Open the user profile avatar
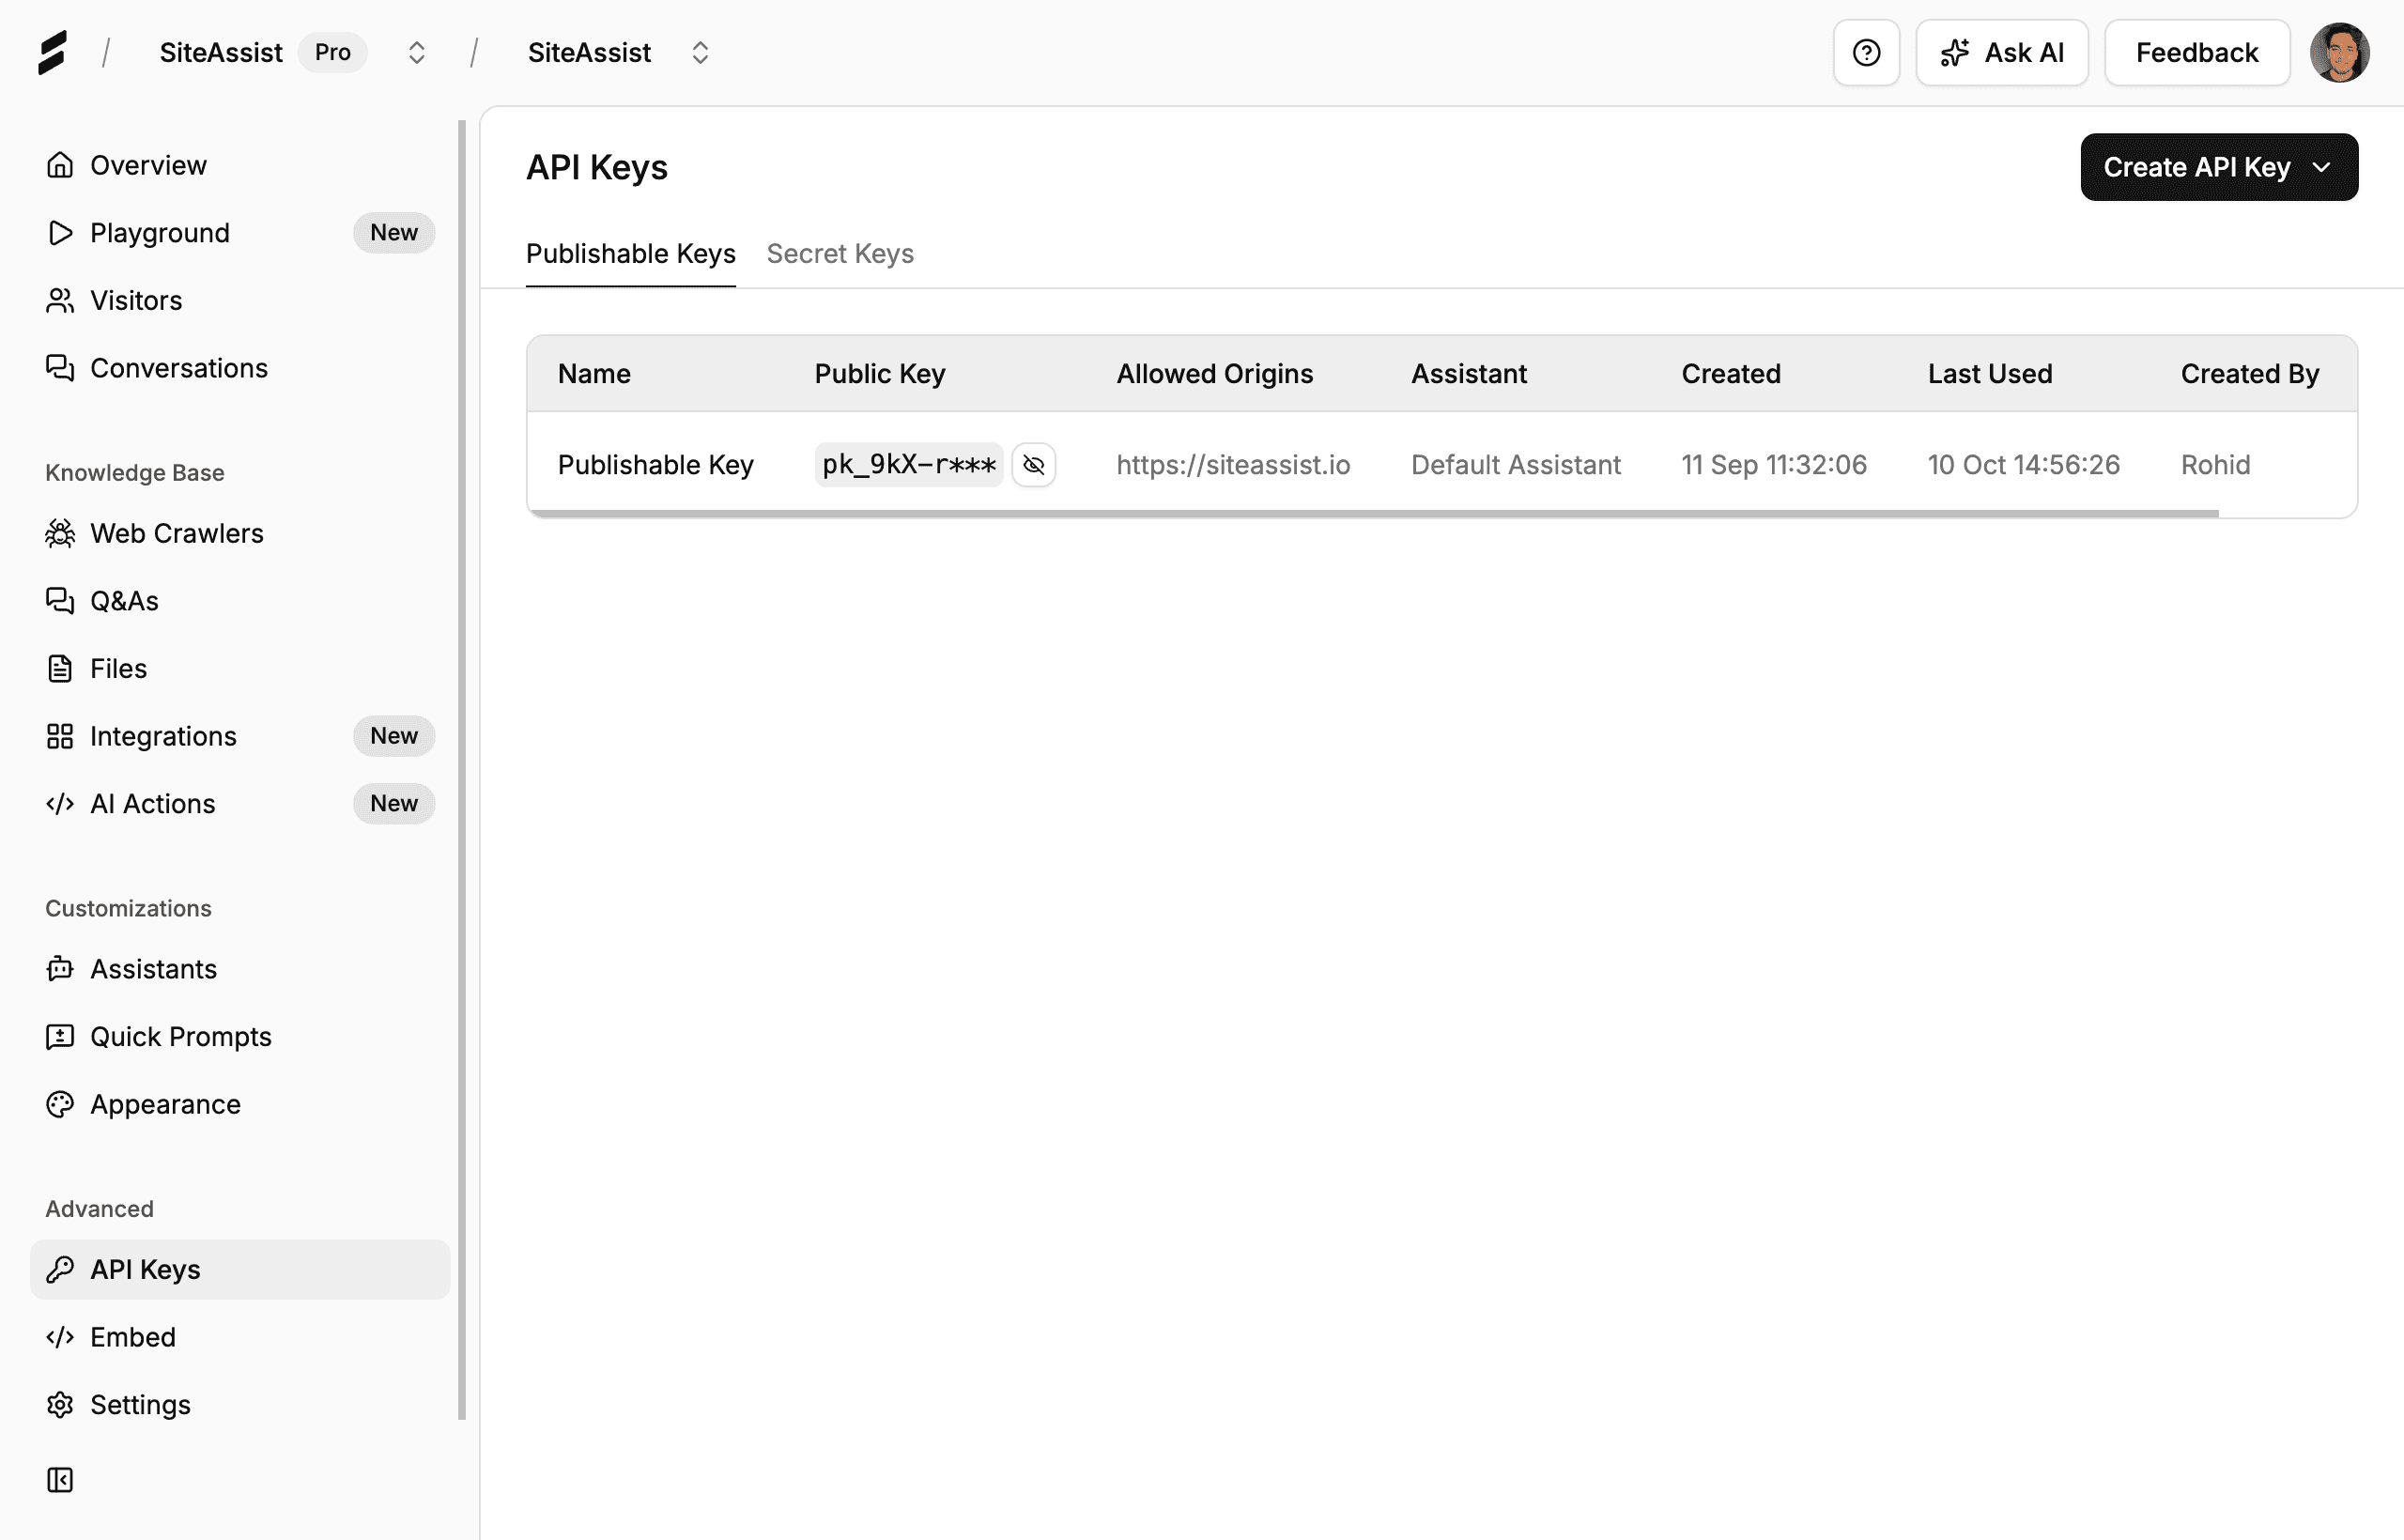 pos(2341,52)
